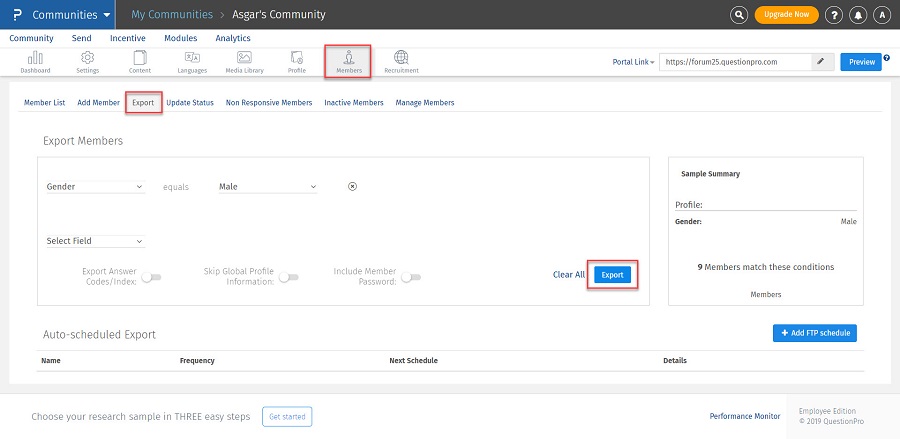Enable Skip Global Profile Information
900x439 pixels.
pyautogui.click(x=288, y=276)
